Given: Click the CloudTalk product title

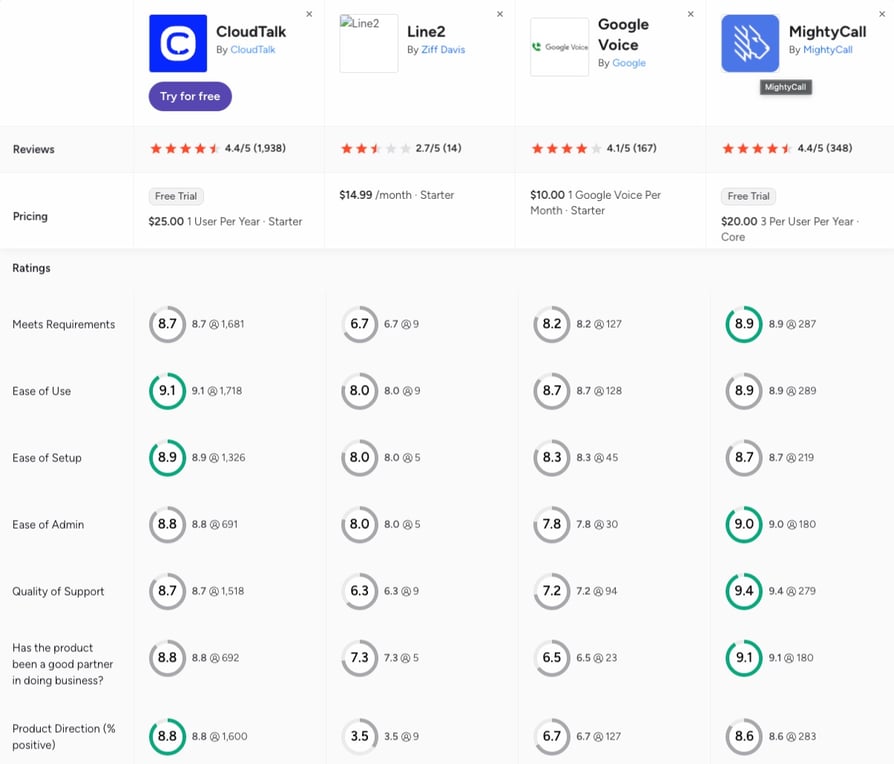Looking at the screenshot, I should pos(251,31).
